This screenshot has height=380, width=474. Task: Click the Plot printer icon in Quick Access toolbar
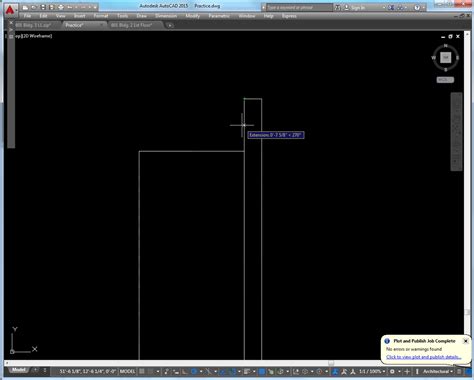coord(61,7)
